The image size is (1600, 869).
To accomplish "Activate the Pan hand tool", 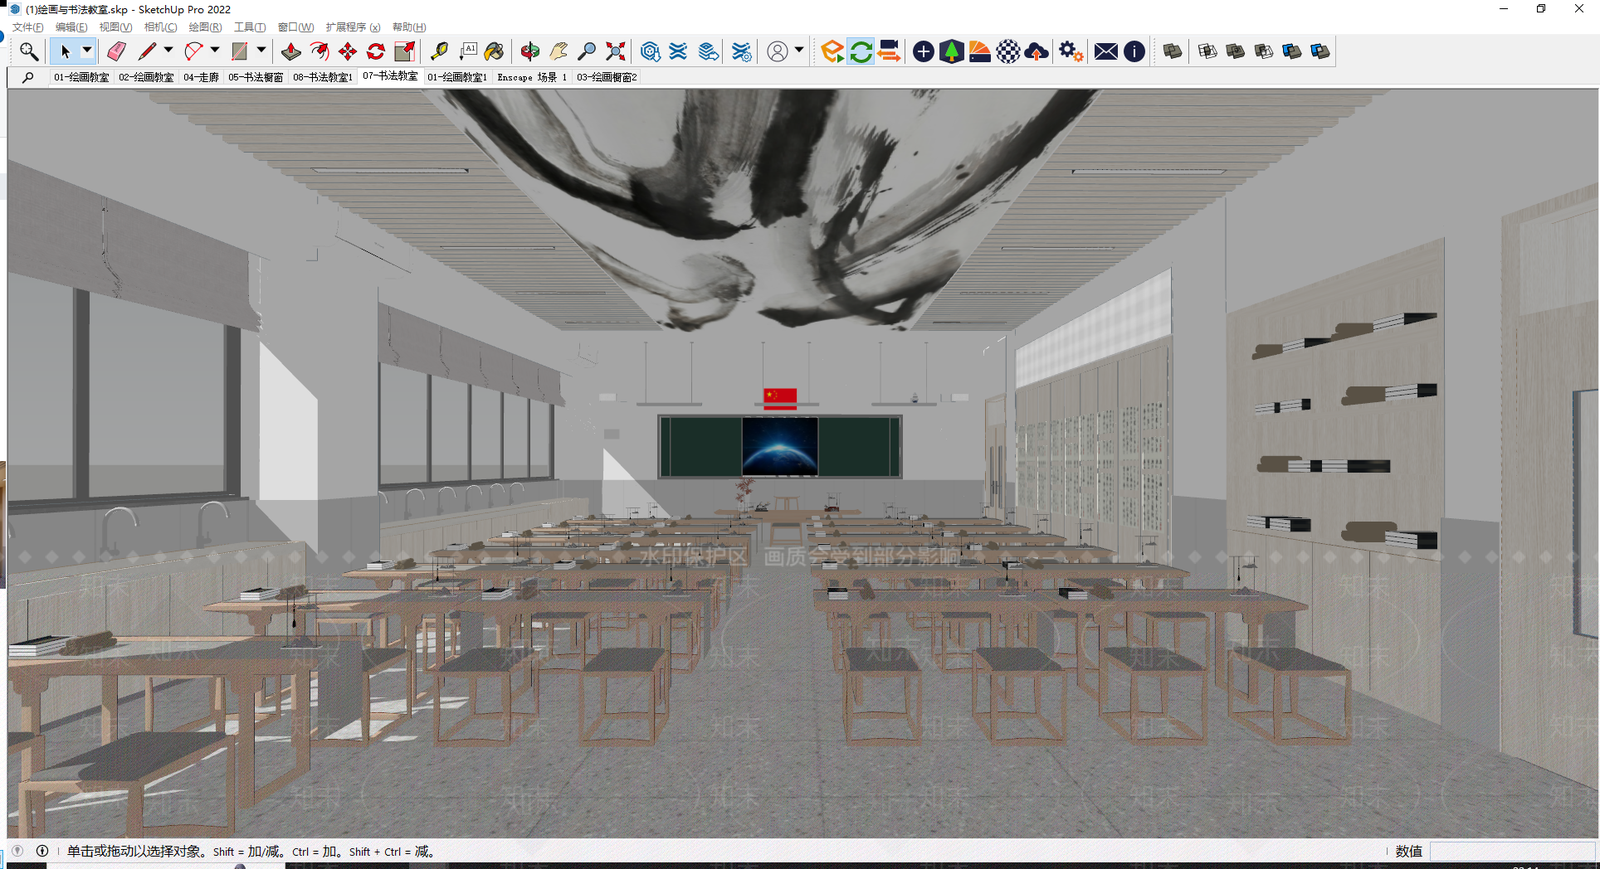I will click(x=558, y=51).
